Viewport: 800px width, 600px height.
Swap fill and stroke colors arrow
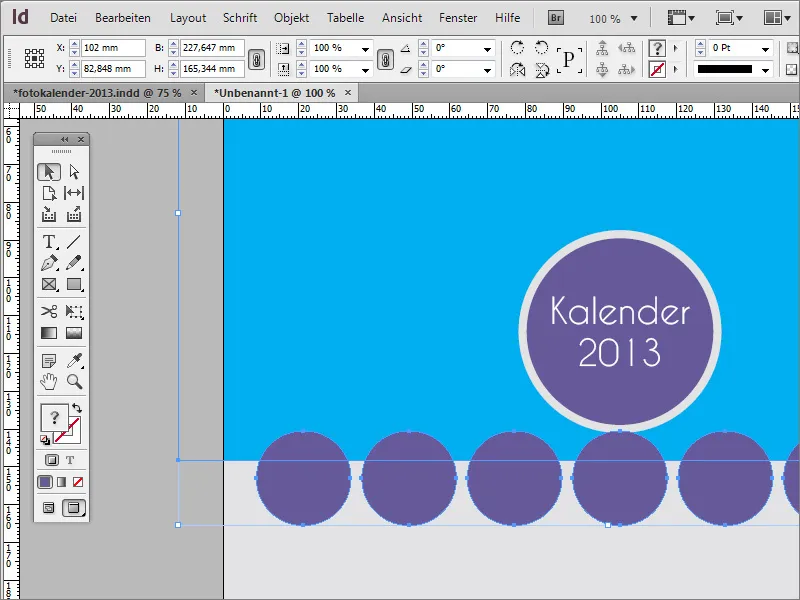tap(77, 408)
